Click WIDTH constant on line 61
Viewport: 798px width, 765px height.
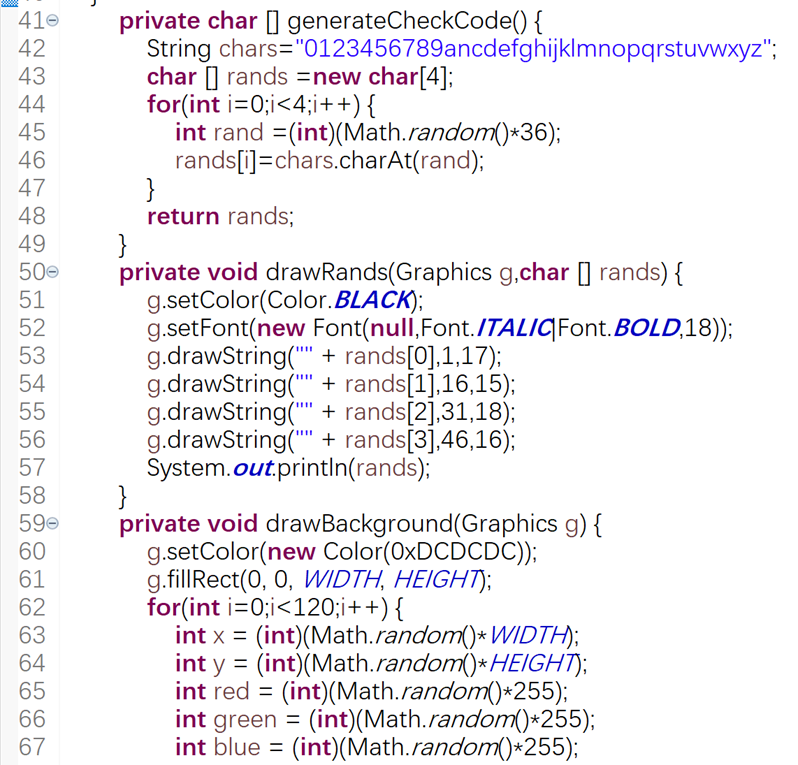341,580
